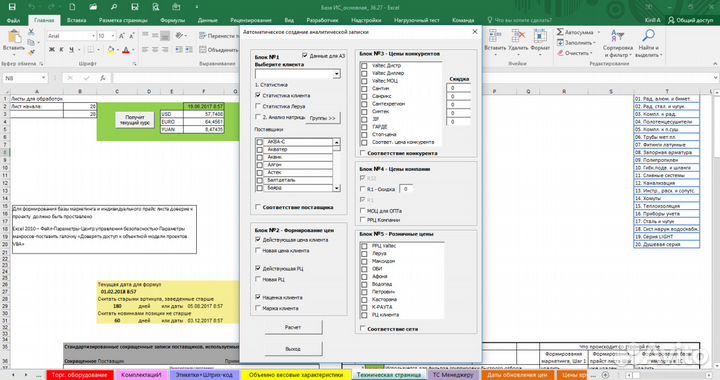Click the open folder icon in quick access toolbar
Screen dimensions: 720x380
click(93, 7)
